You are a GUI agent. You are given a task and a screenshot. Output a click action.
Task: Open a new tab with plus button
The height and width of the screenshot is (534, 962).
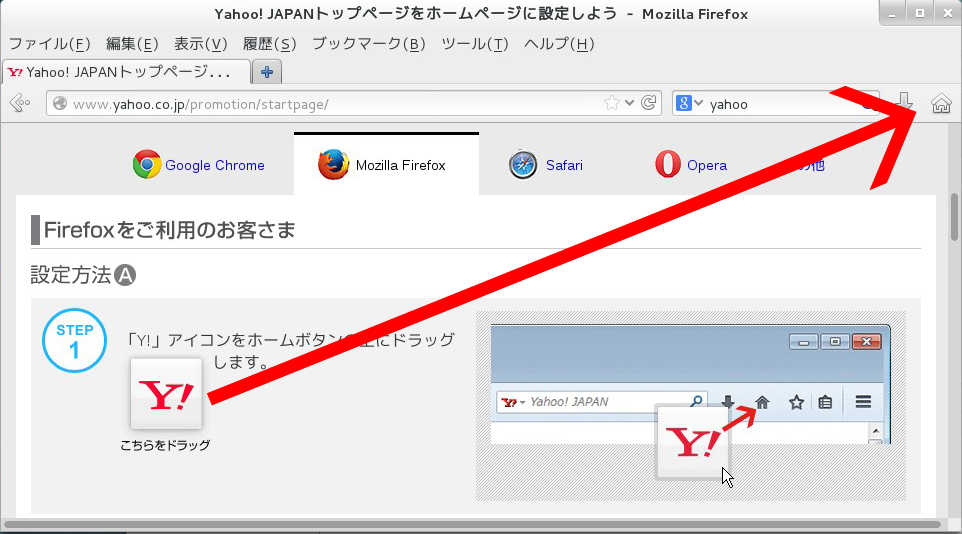267,72
